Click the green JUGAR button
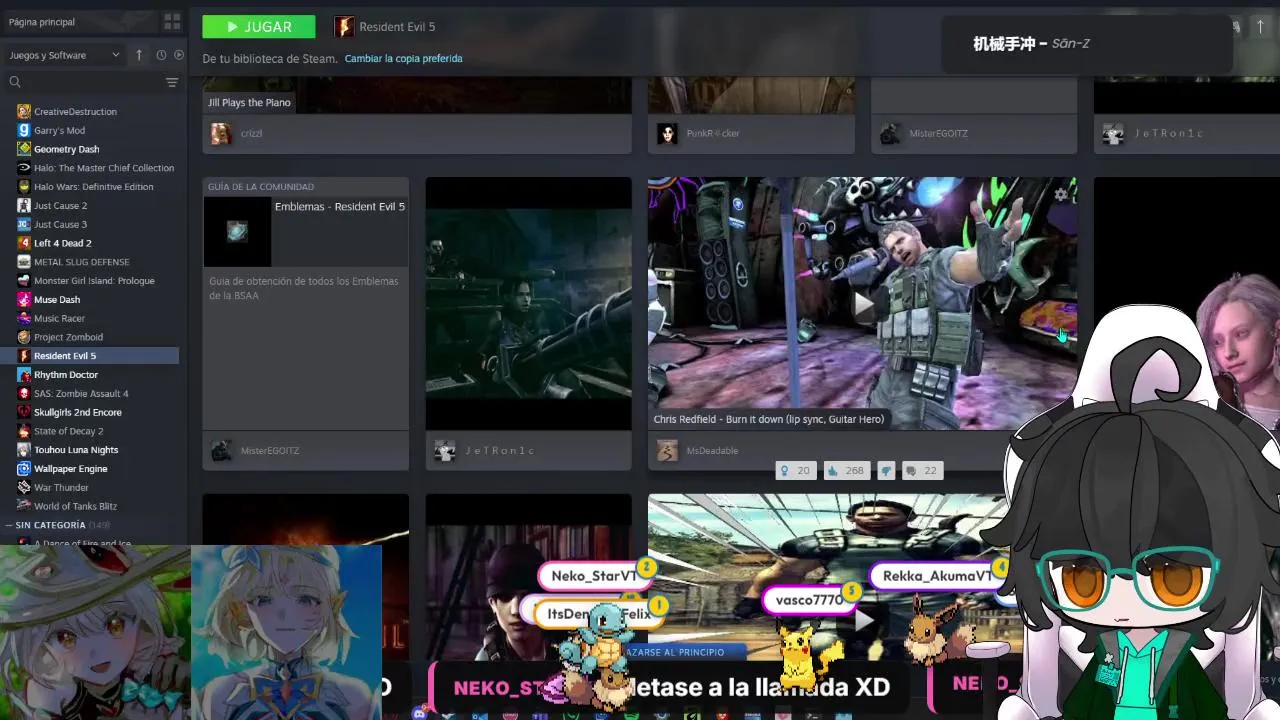Viewport: 1280px width, 720px height. [x=258, y=27]
